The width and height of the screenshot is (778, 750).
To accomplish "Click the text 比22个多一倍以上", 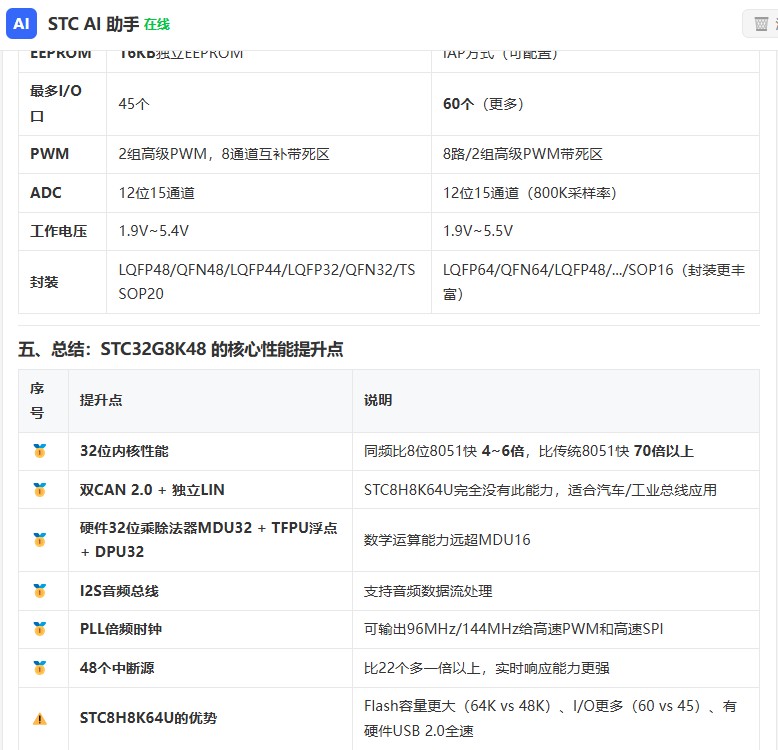I will [422, 668].
